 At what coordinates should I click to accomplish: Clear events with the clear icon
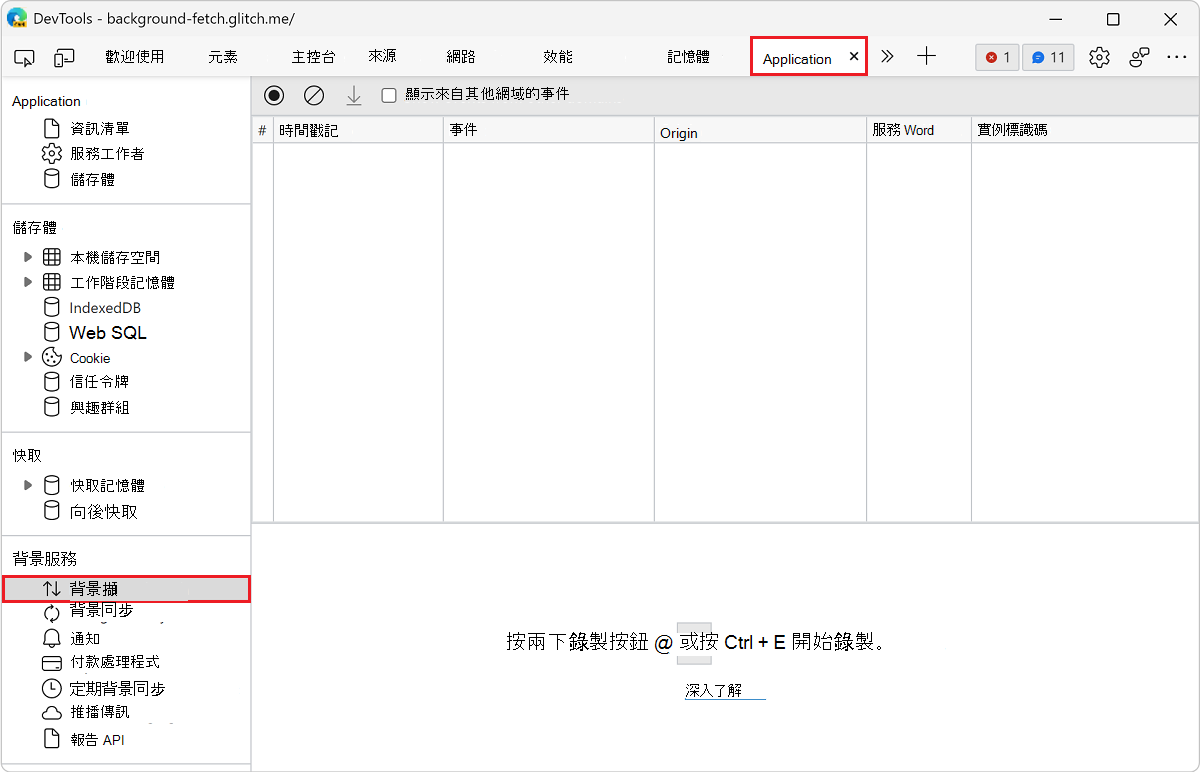tap(314, 95)
